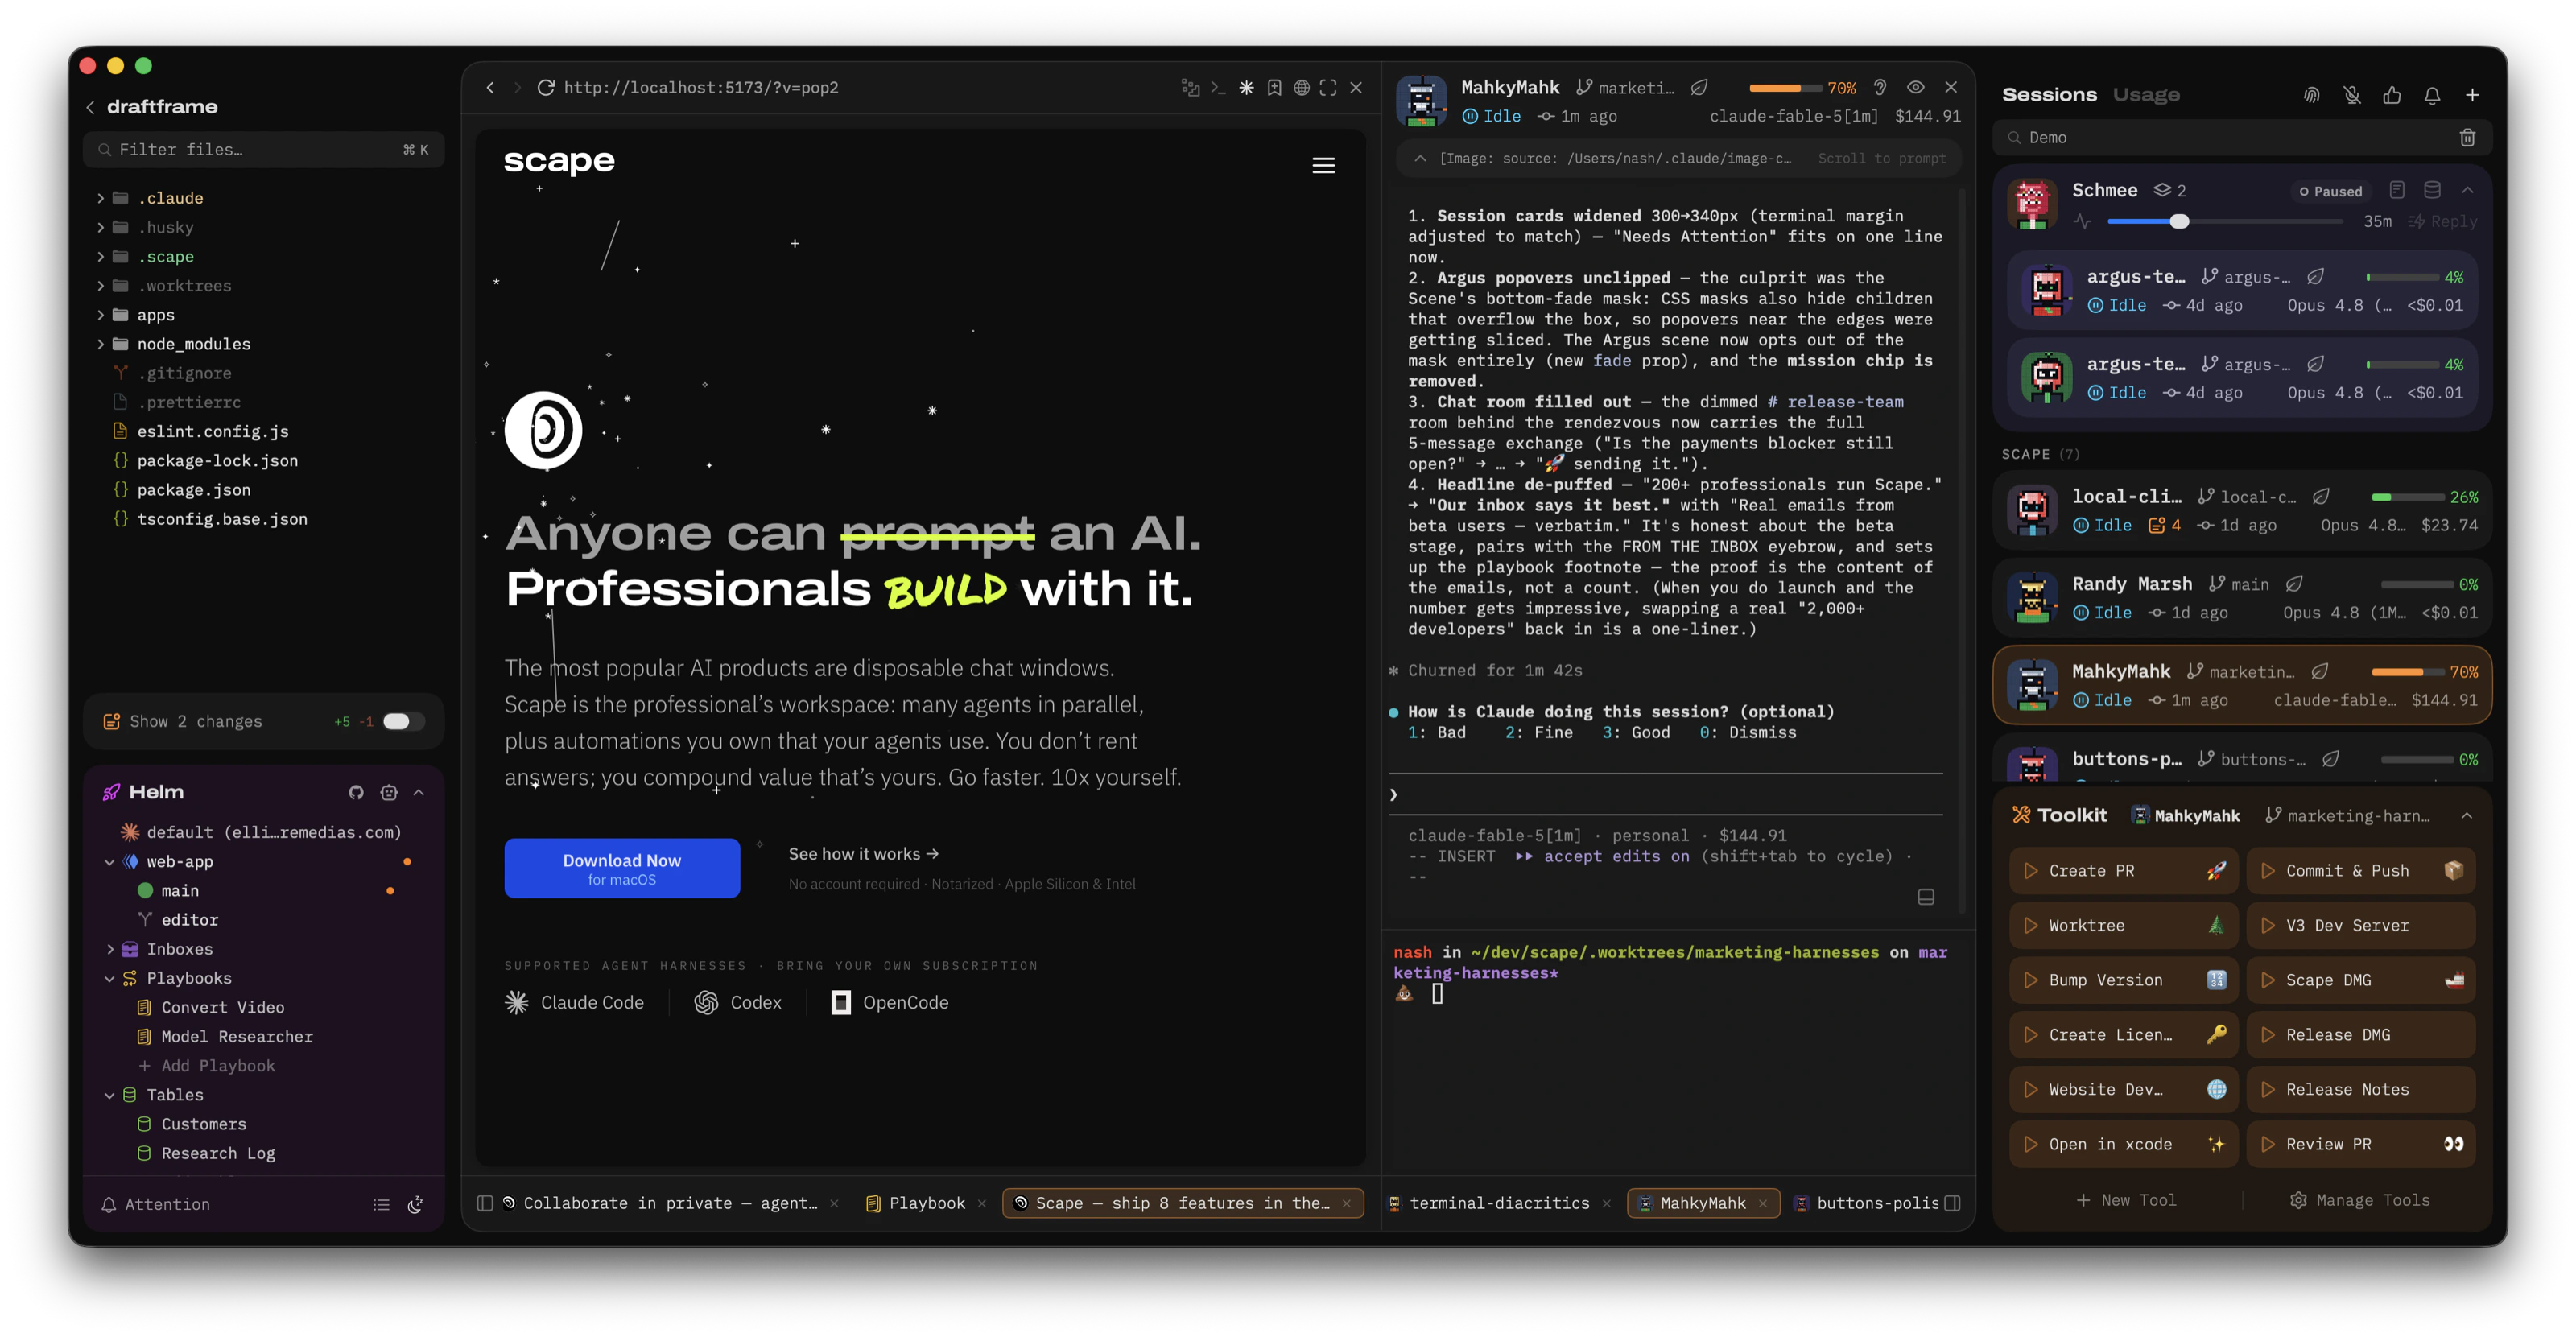Expand the node_modules folder

[x=100, y=345]
